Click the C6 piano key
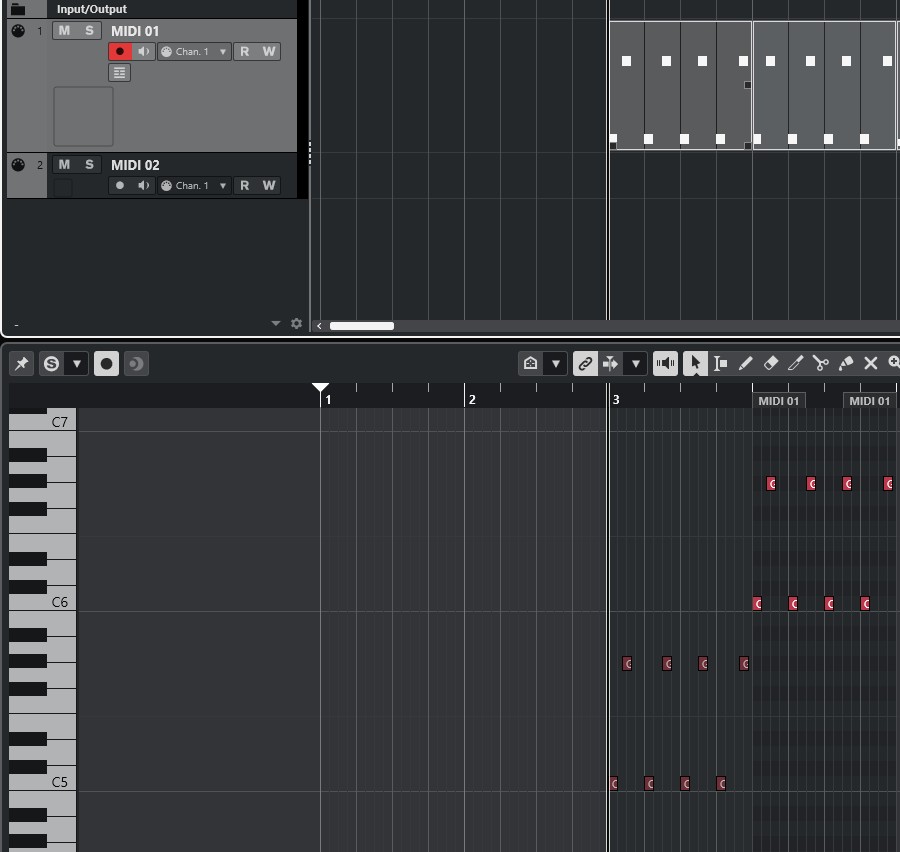The width and height of the screenshot is (900, 852). click(42, 602)
